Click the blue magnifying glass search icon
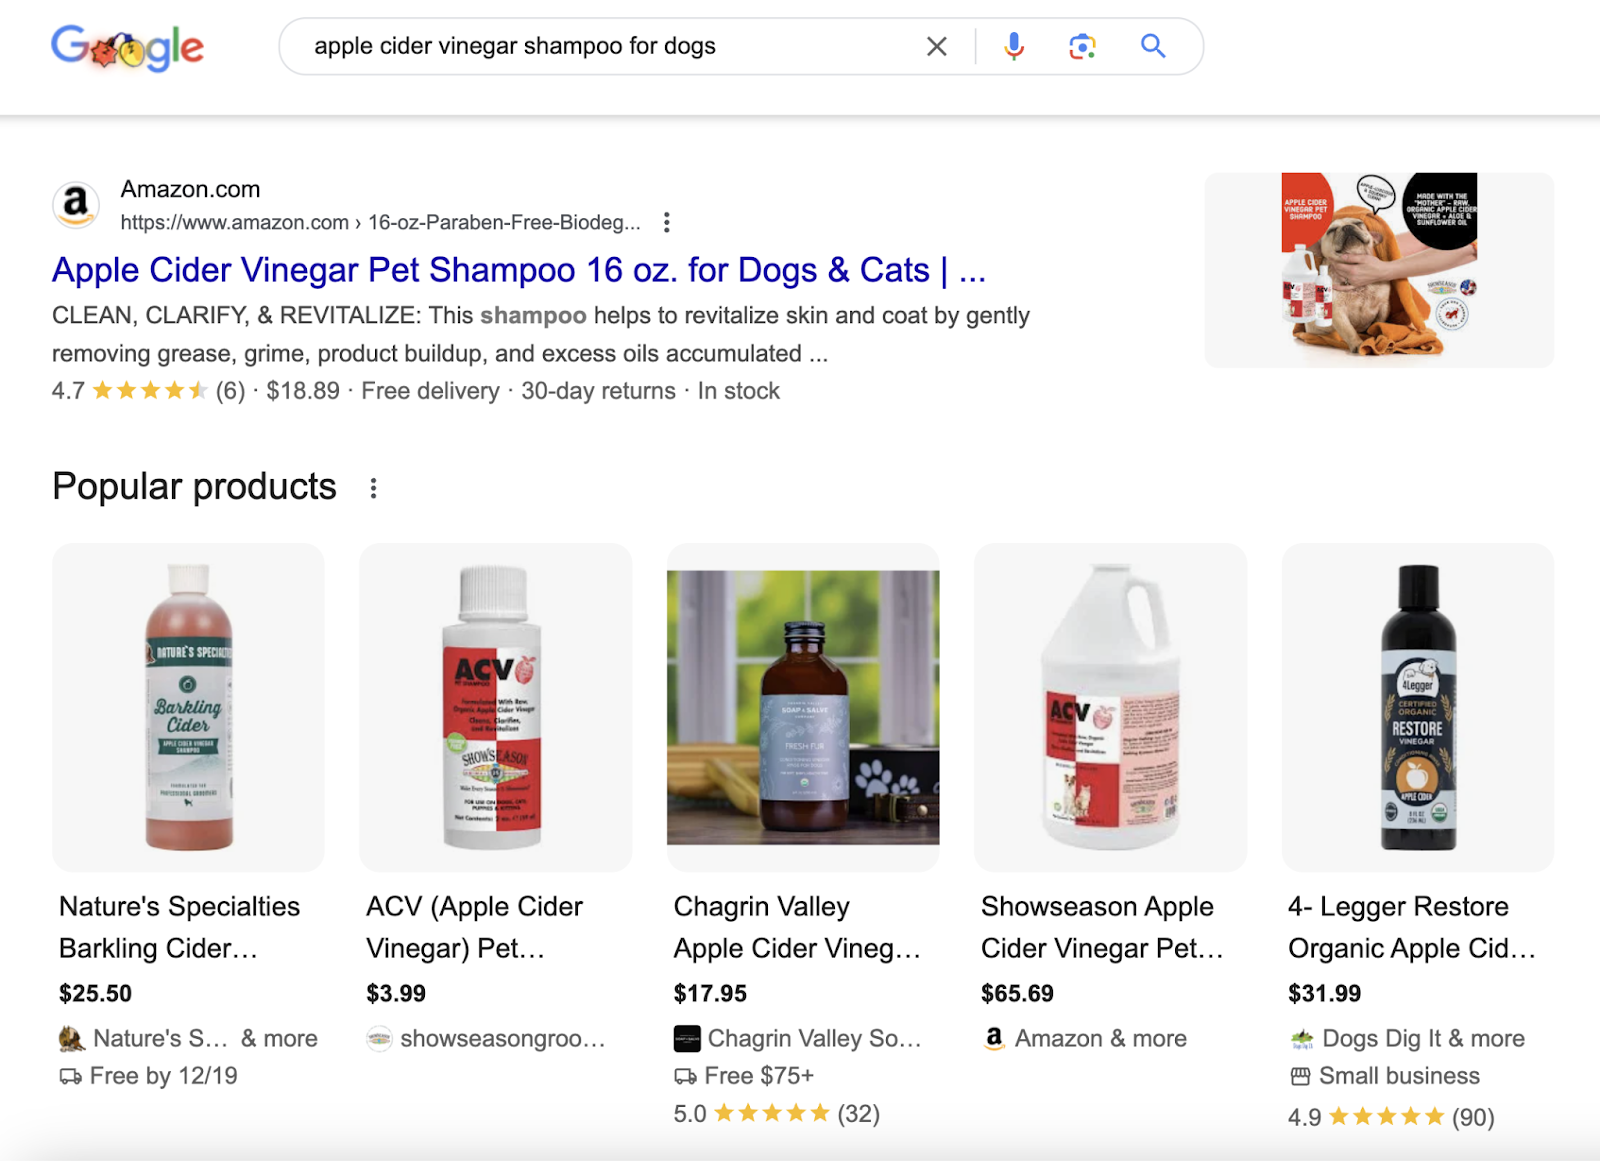The image size is (1600, 1161). [1152, 46]
